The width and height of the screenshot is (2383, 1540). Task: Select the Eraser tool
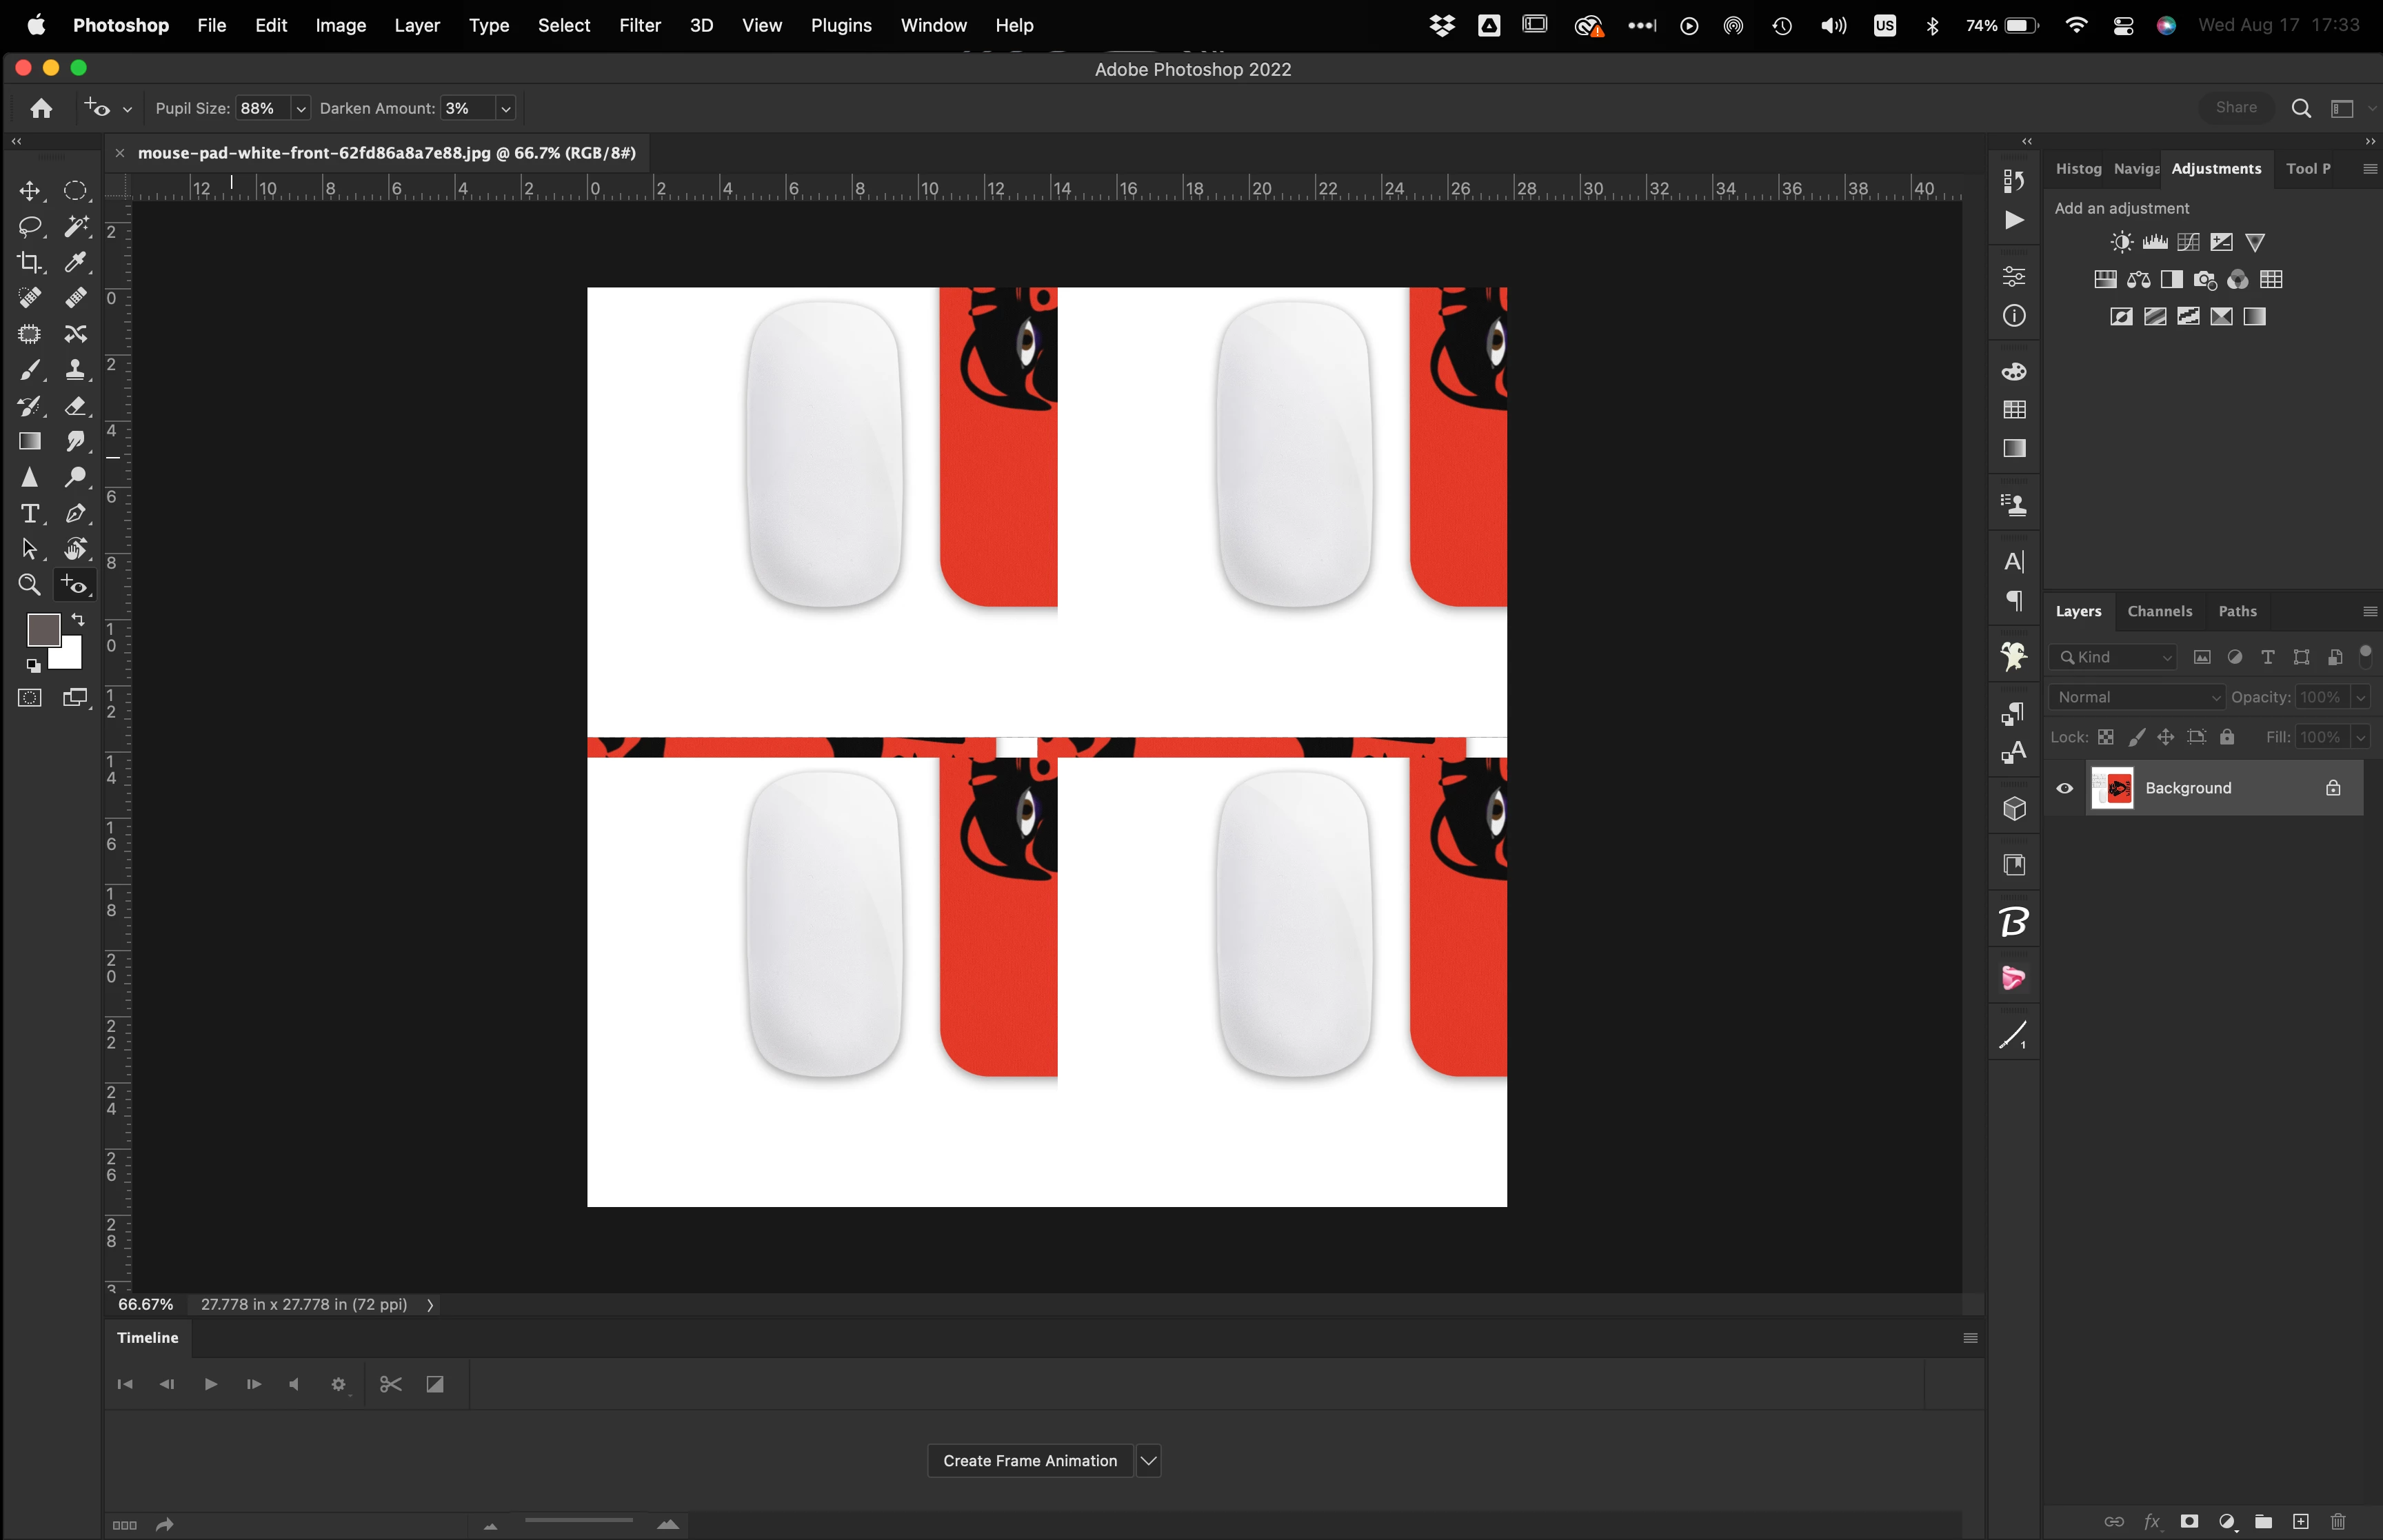click(x=76, y=406)
